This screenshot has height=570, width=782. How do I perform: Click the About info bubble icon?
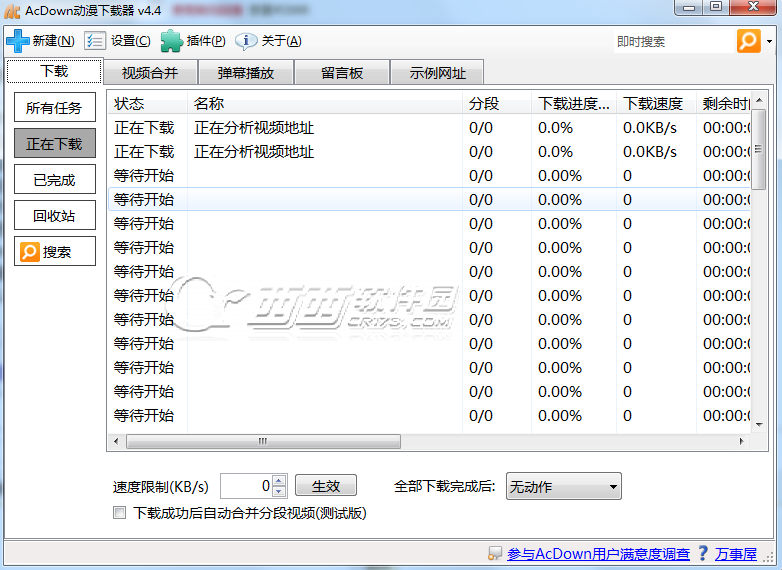(x=246, y=41)
